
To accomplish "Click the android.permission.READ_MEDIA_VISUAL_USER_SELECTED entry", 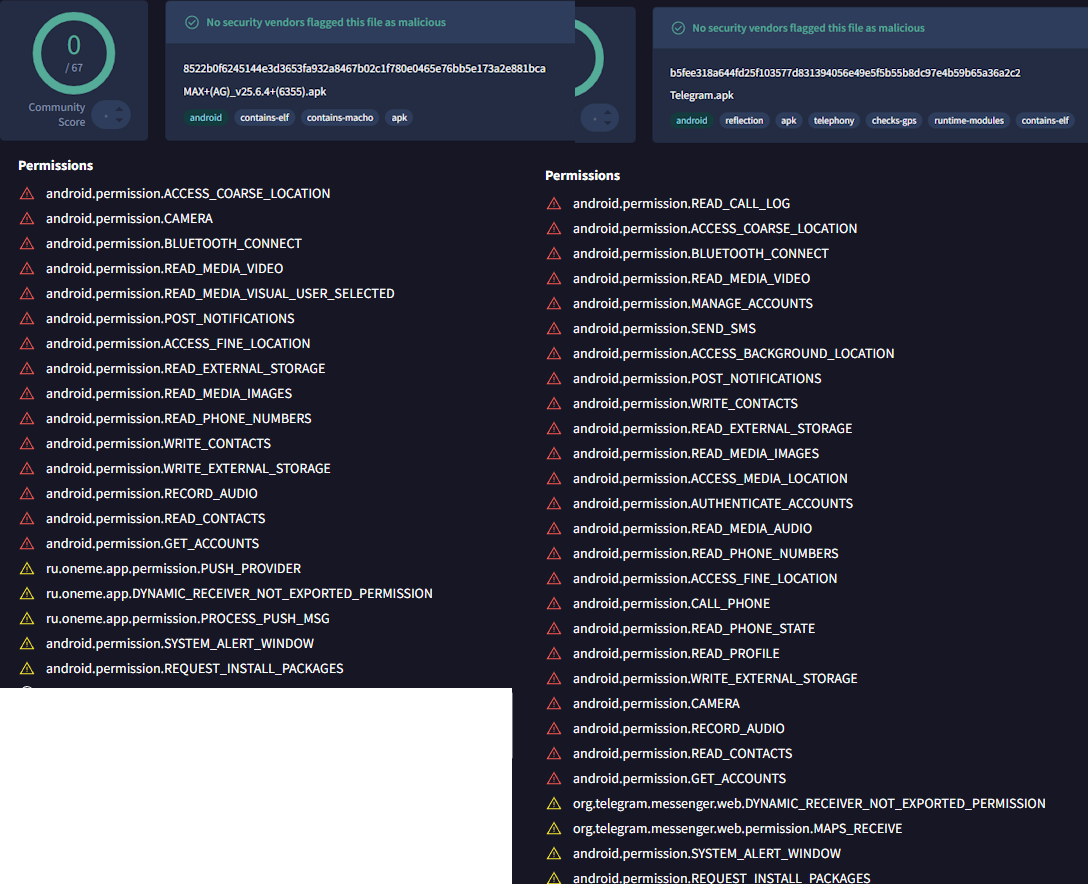I will pos(220,294).
